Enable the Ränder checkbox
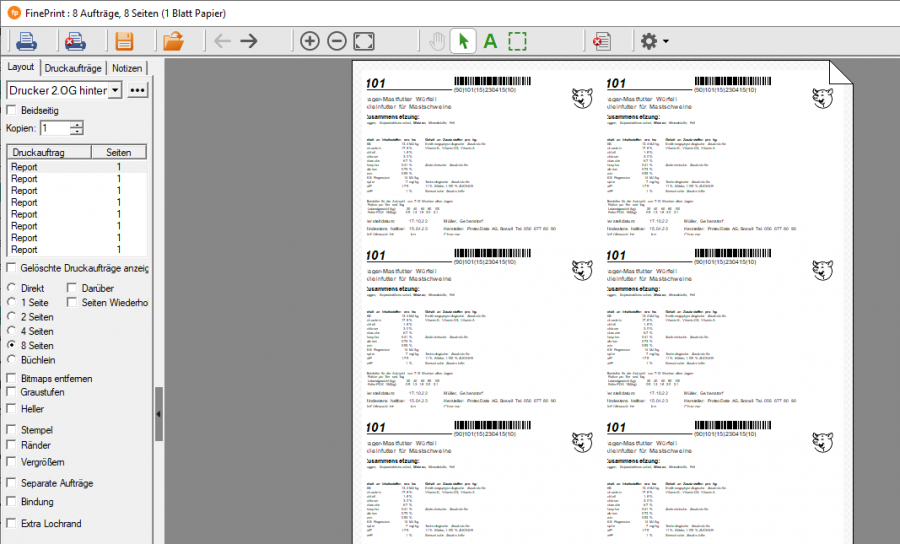Screen dimensions: 900x544 [11, 445]
